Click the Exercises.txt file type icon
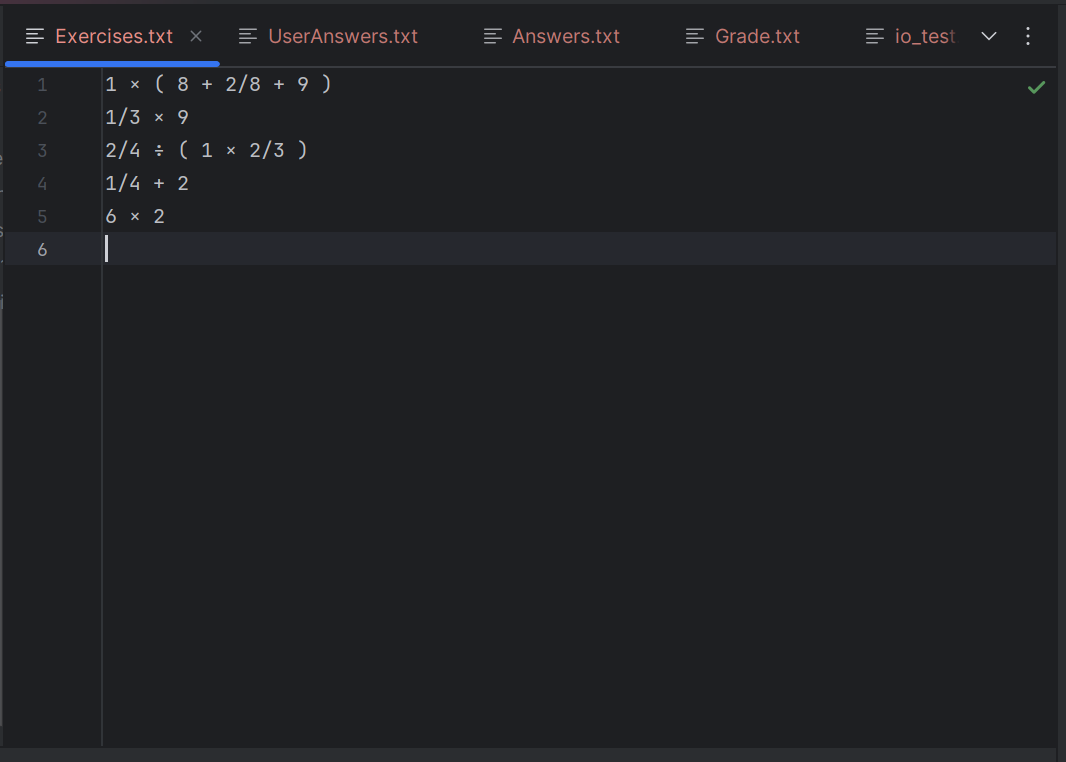 35,36
